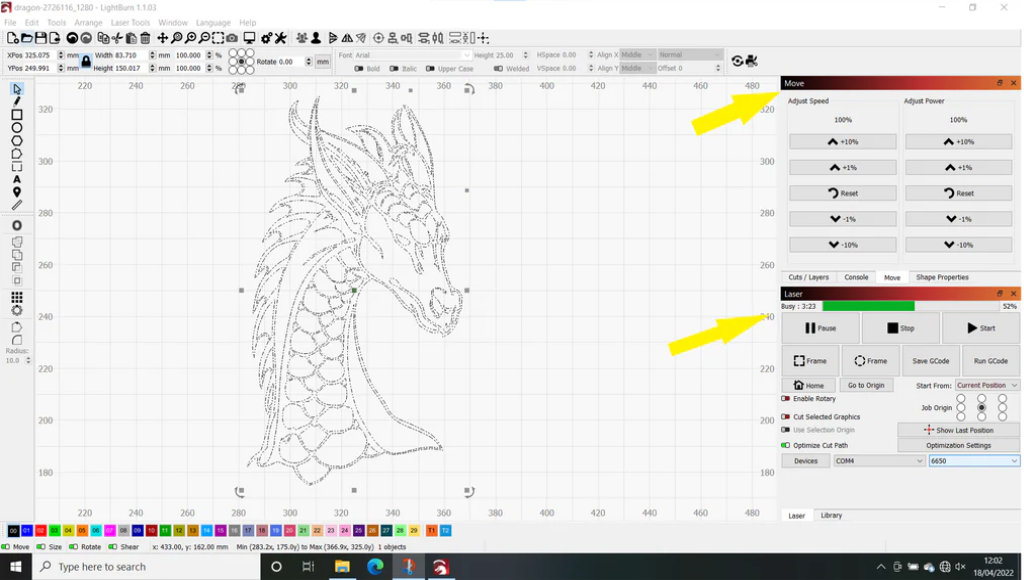The height and width of the screenshot is (580, 1024).
Task: Open device settings wrench and screwdriver icon
Action: pos(280,39)
